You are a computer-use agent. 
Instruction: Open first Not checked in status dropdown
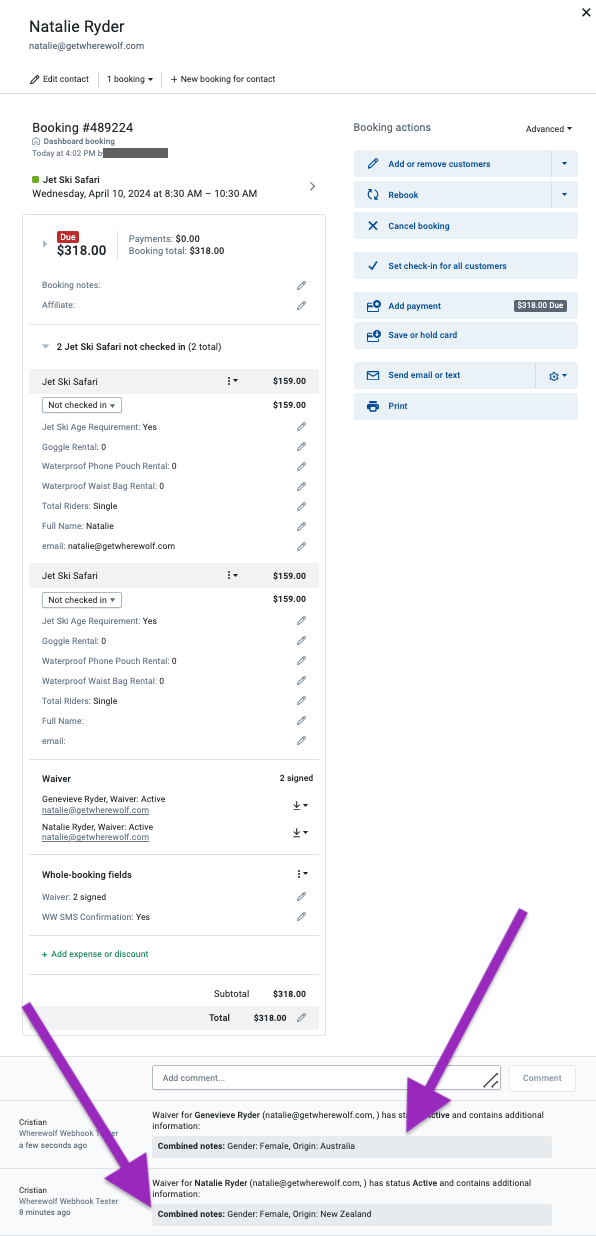pyautogui.click(x=82, y=405)
